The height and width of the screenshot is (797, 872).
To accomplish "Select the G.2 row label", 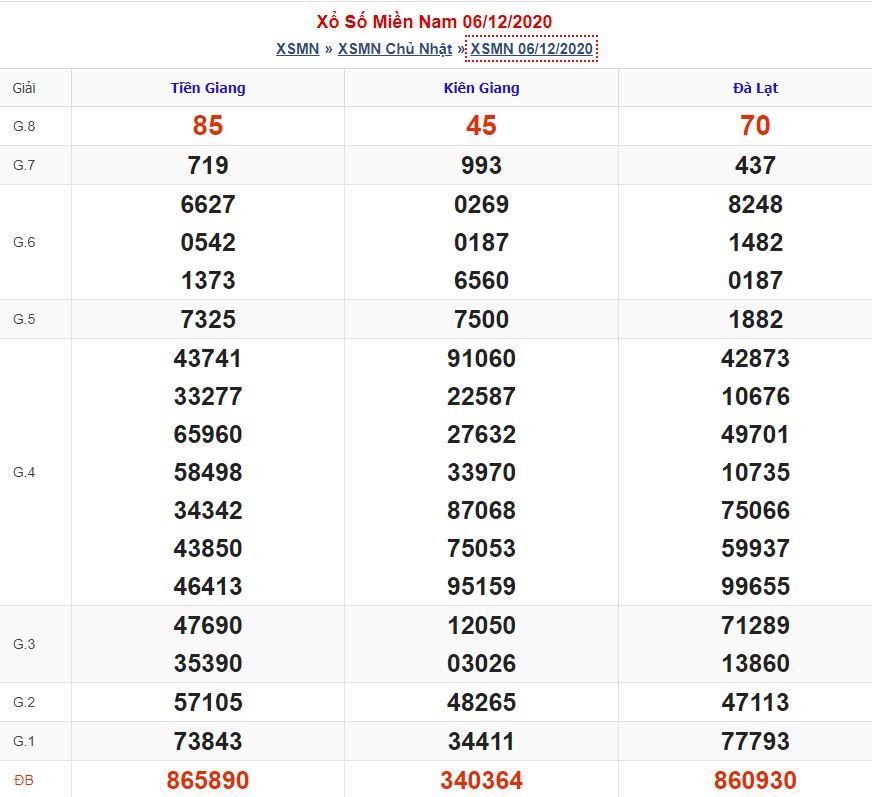I will click(24, 702).
